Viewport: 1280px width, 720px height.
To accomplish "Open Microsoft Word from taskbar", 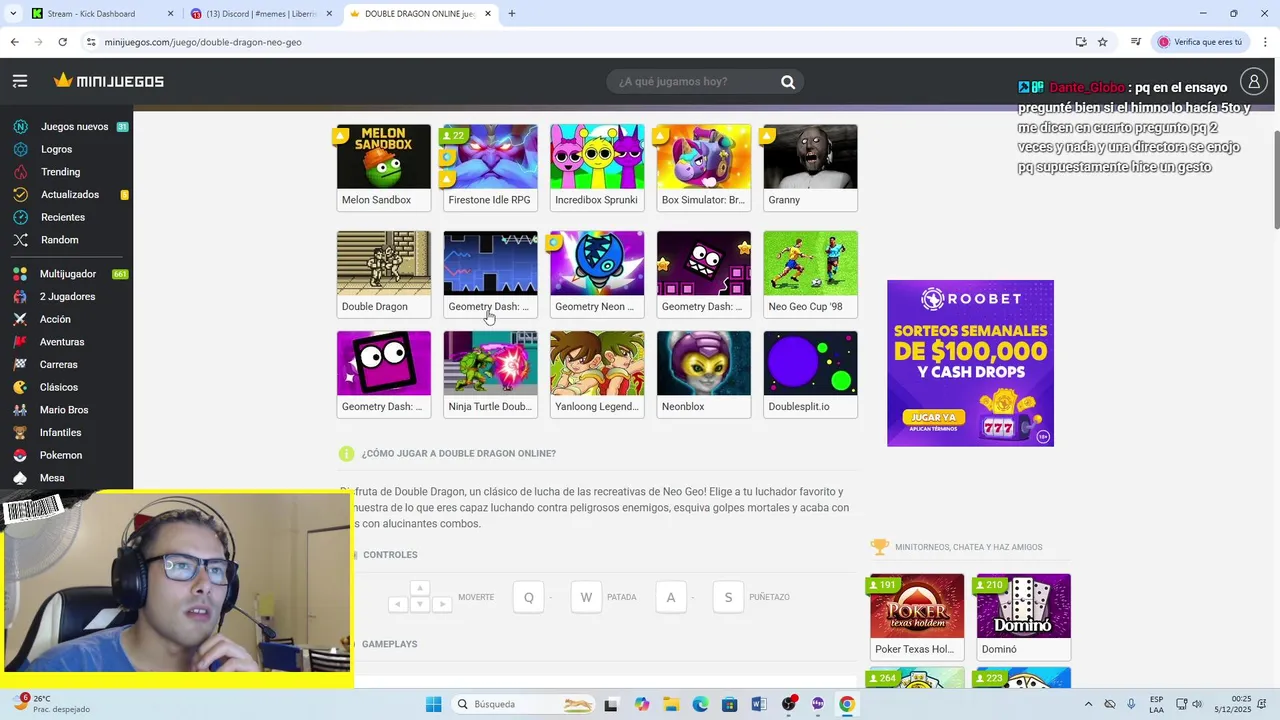I will point(759,704).
